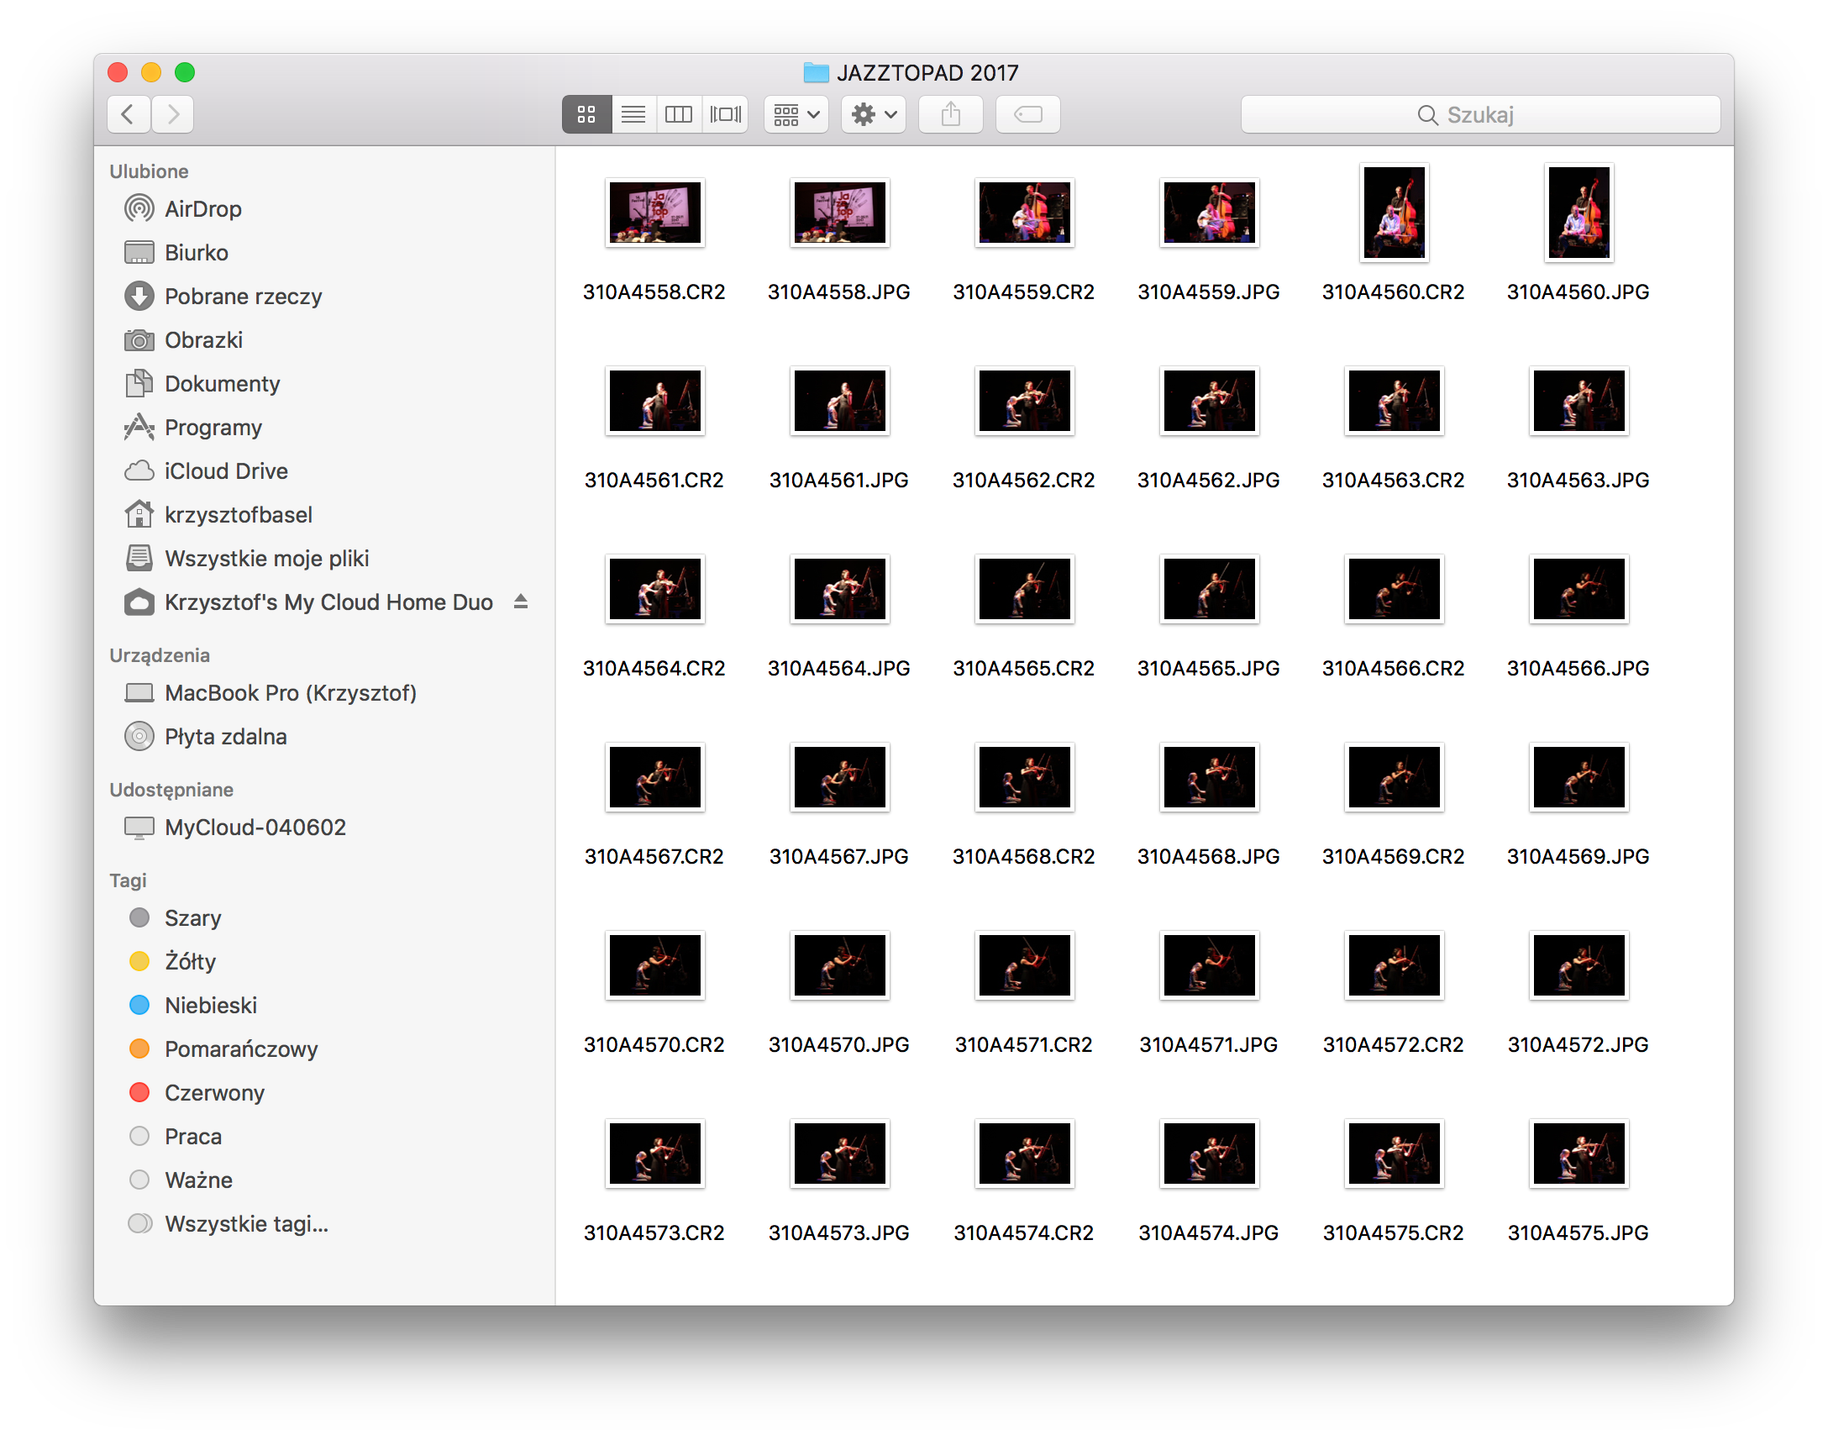Viewport: 1828px width, 1440px height.
Task: Click file name 310A4572.JPG
Action: click(1579, 1045)
